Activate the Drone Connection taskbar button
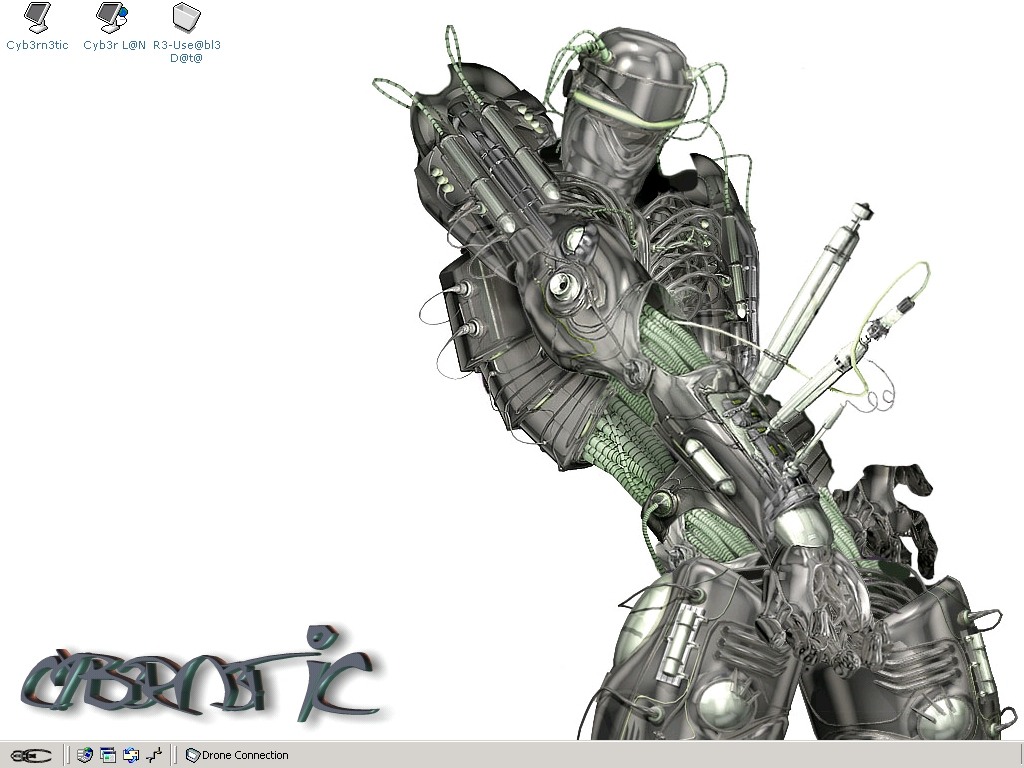The image size is (1024, 768). 238,755
